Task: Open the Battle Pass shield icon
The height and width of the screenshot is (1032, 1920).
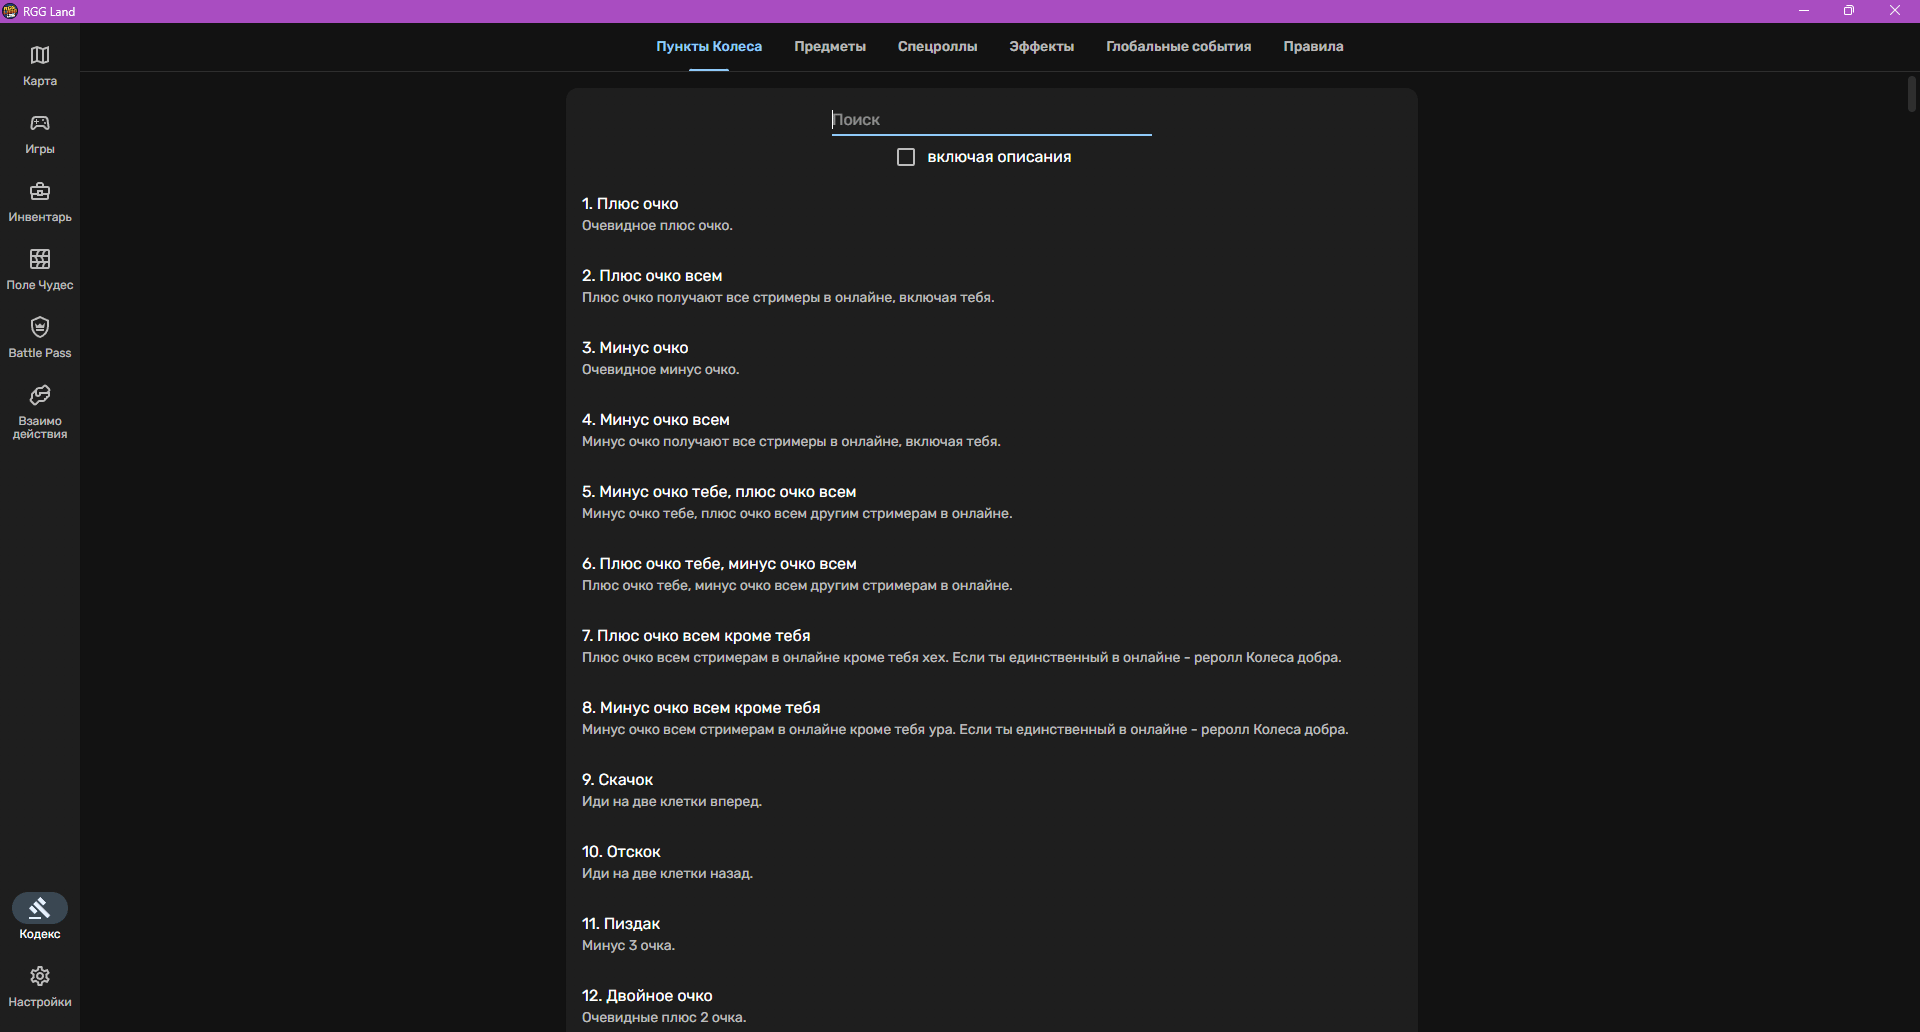Action: [x=40, y=327]
